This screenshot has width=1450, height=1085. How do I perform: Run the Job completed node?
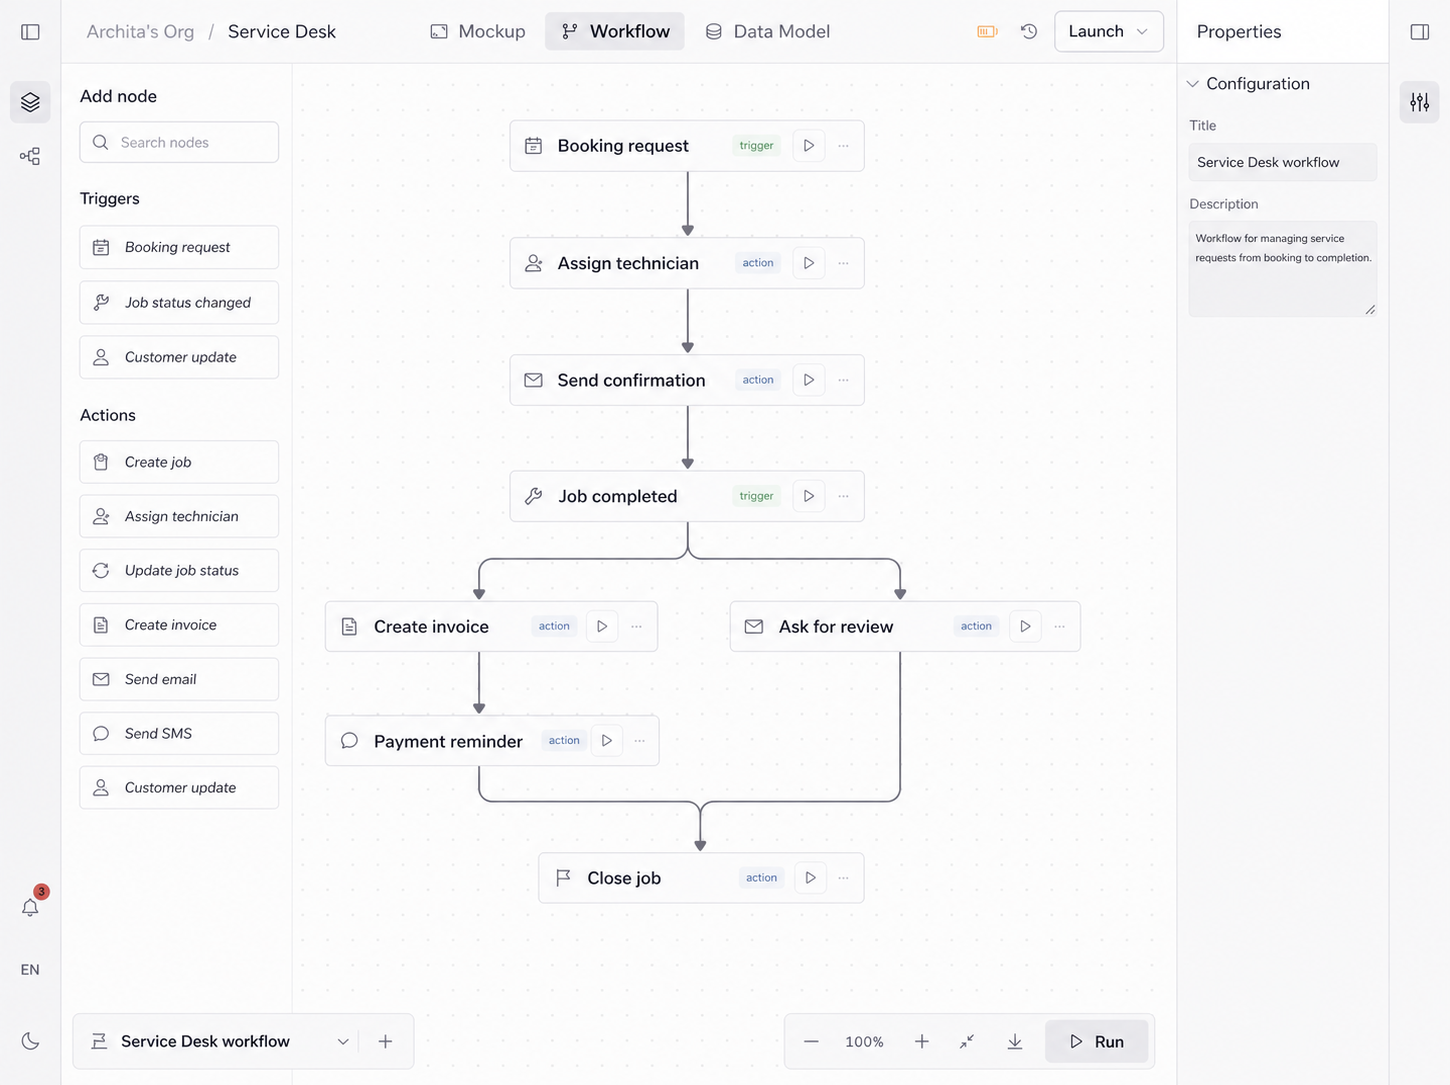(x=808, y=496)
